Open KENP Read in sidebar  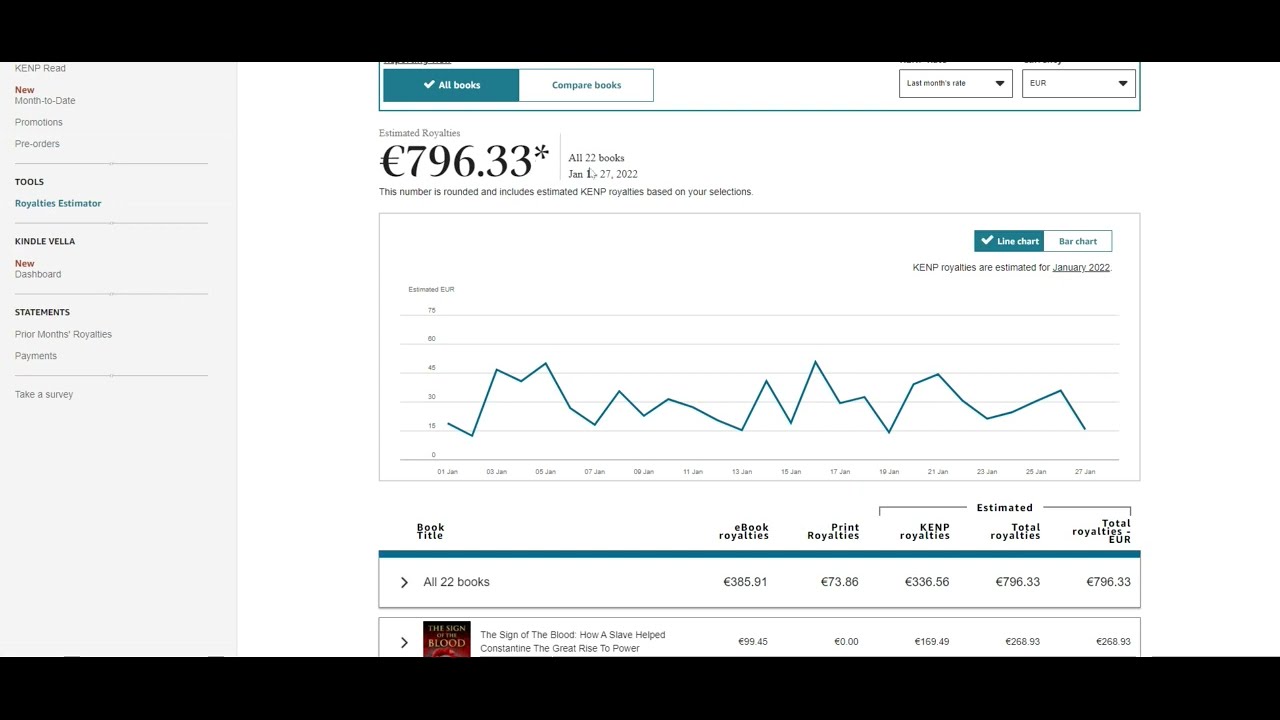tap(40, 68)
